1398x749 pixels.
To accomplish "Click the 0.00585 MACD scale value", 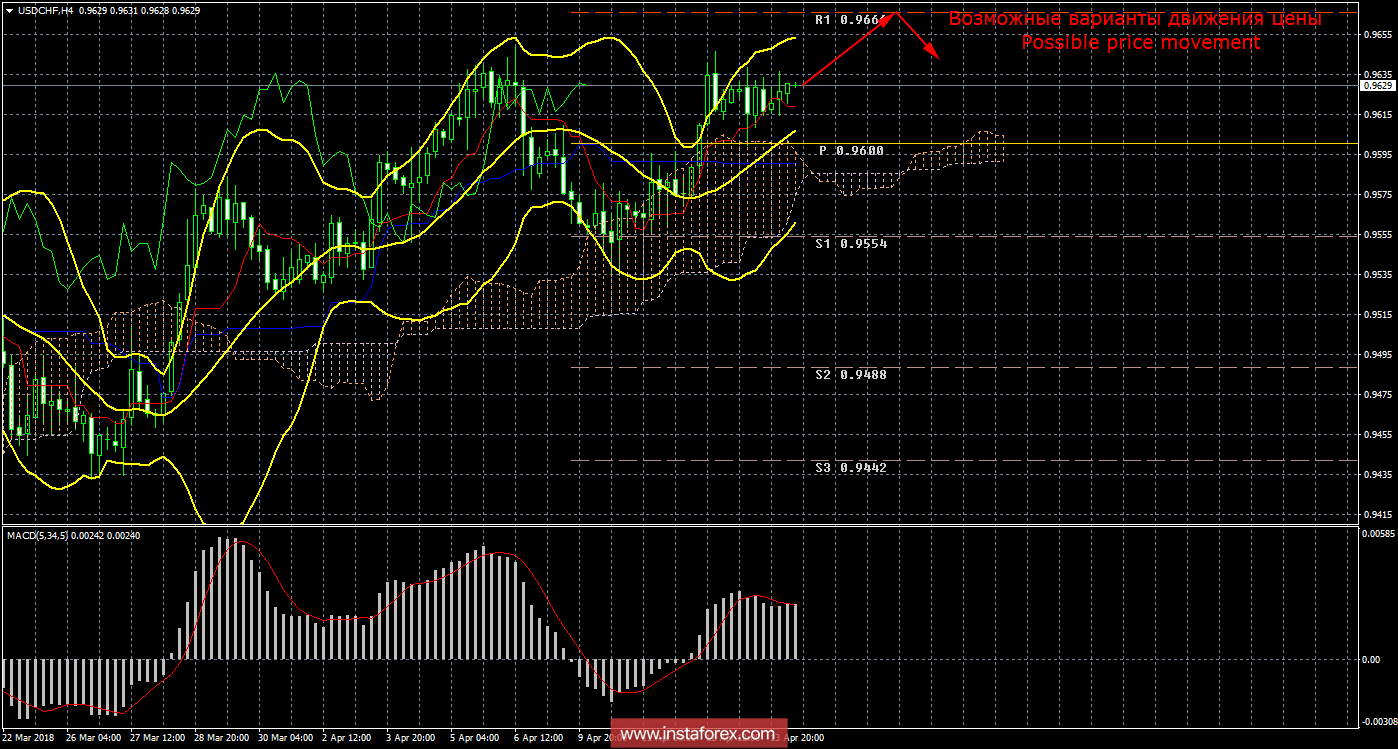I will tap(1377, 535).
